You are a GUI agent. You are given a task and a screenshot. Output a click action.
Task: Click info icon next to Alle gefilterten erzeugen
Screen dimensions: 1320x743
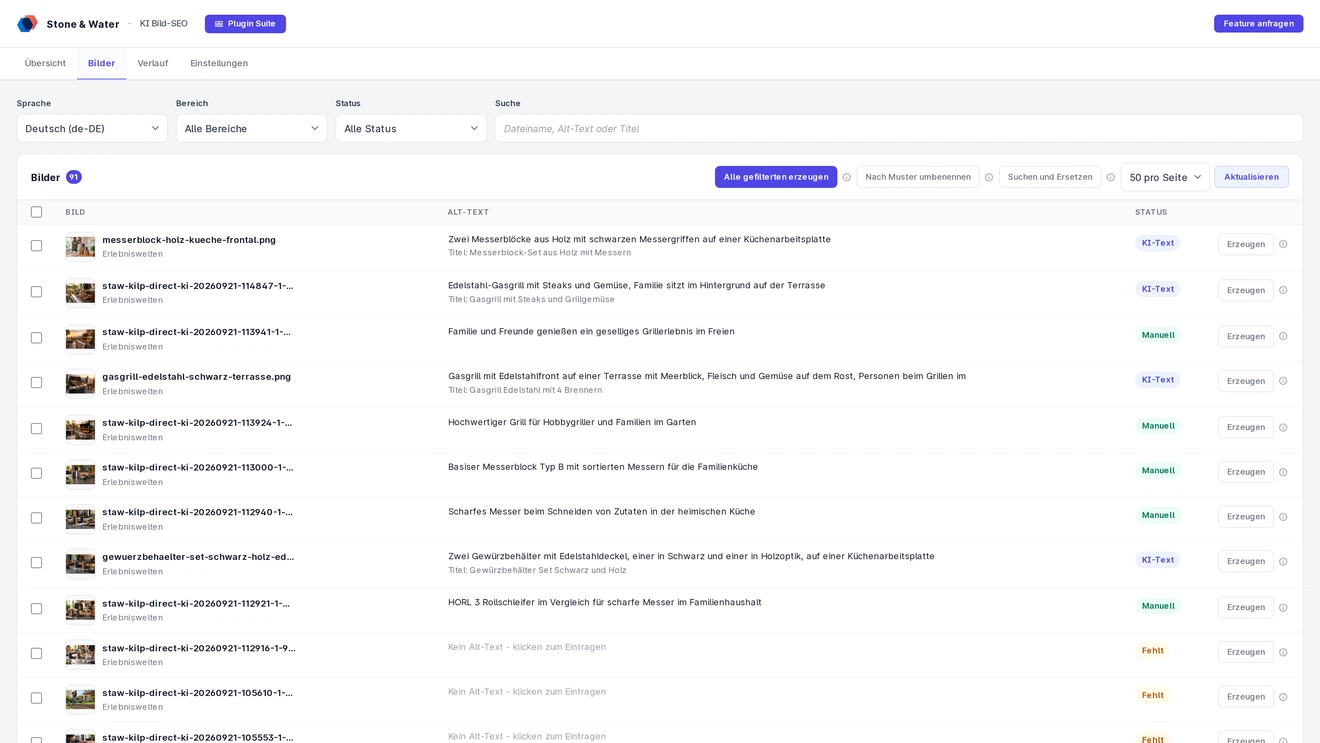pyautogui.click(x=846, y=178)
